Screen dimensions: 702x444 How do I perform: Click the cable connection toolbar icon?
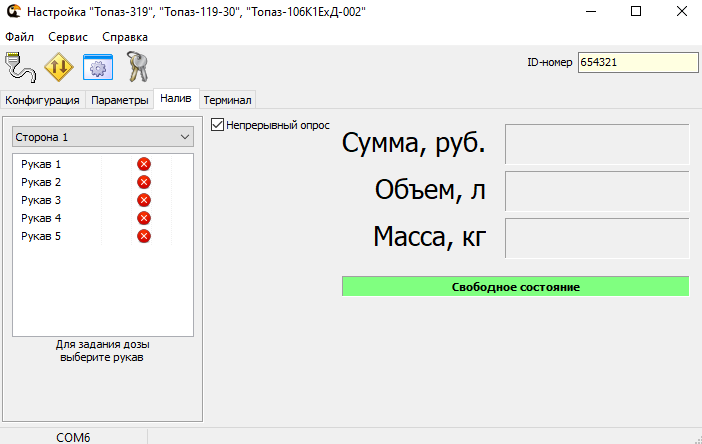tap(21, 67)
